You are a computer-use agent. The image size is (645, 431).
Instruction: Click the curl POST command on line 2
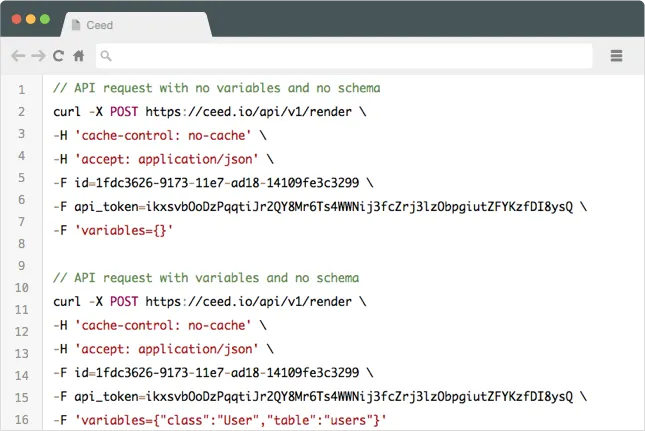[209, 111]
